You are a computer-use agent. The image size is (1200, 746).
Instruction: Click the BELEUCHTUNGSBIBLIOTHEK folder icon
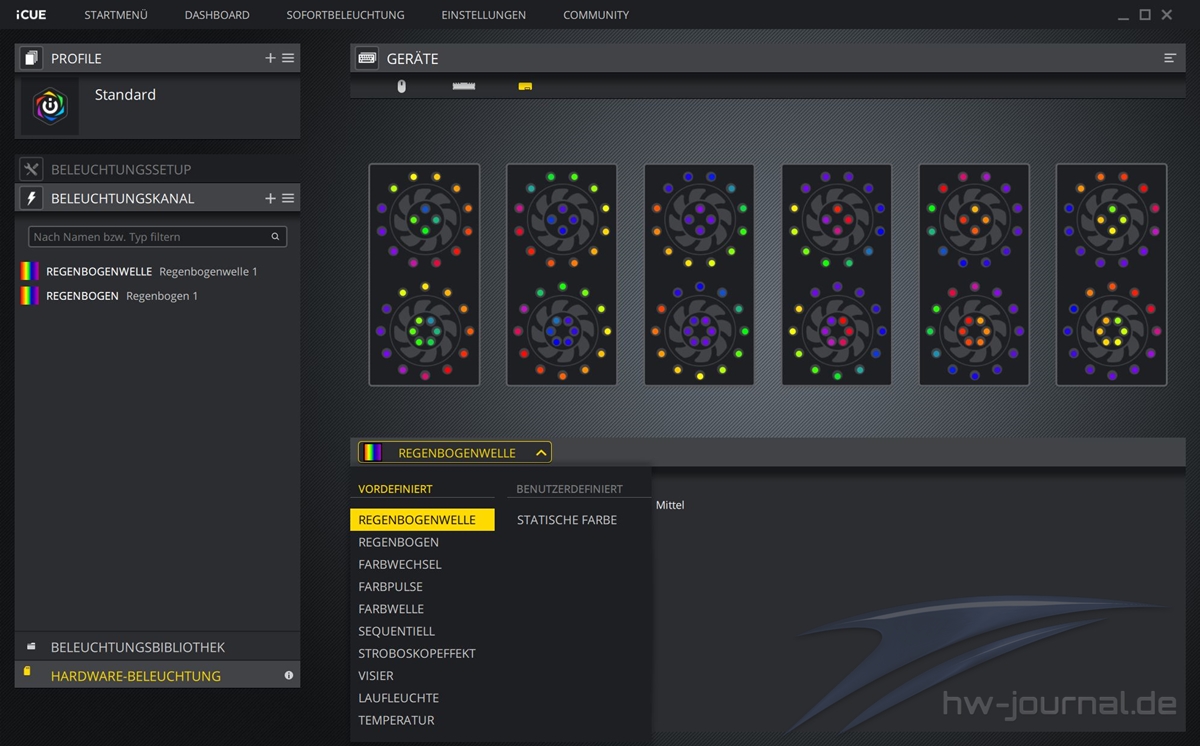point(31,647)
